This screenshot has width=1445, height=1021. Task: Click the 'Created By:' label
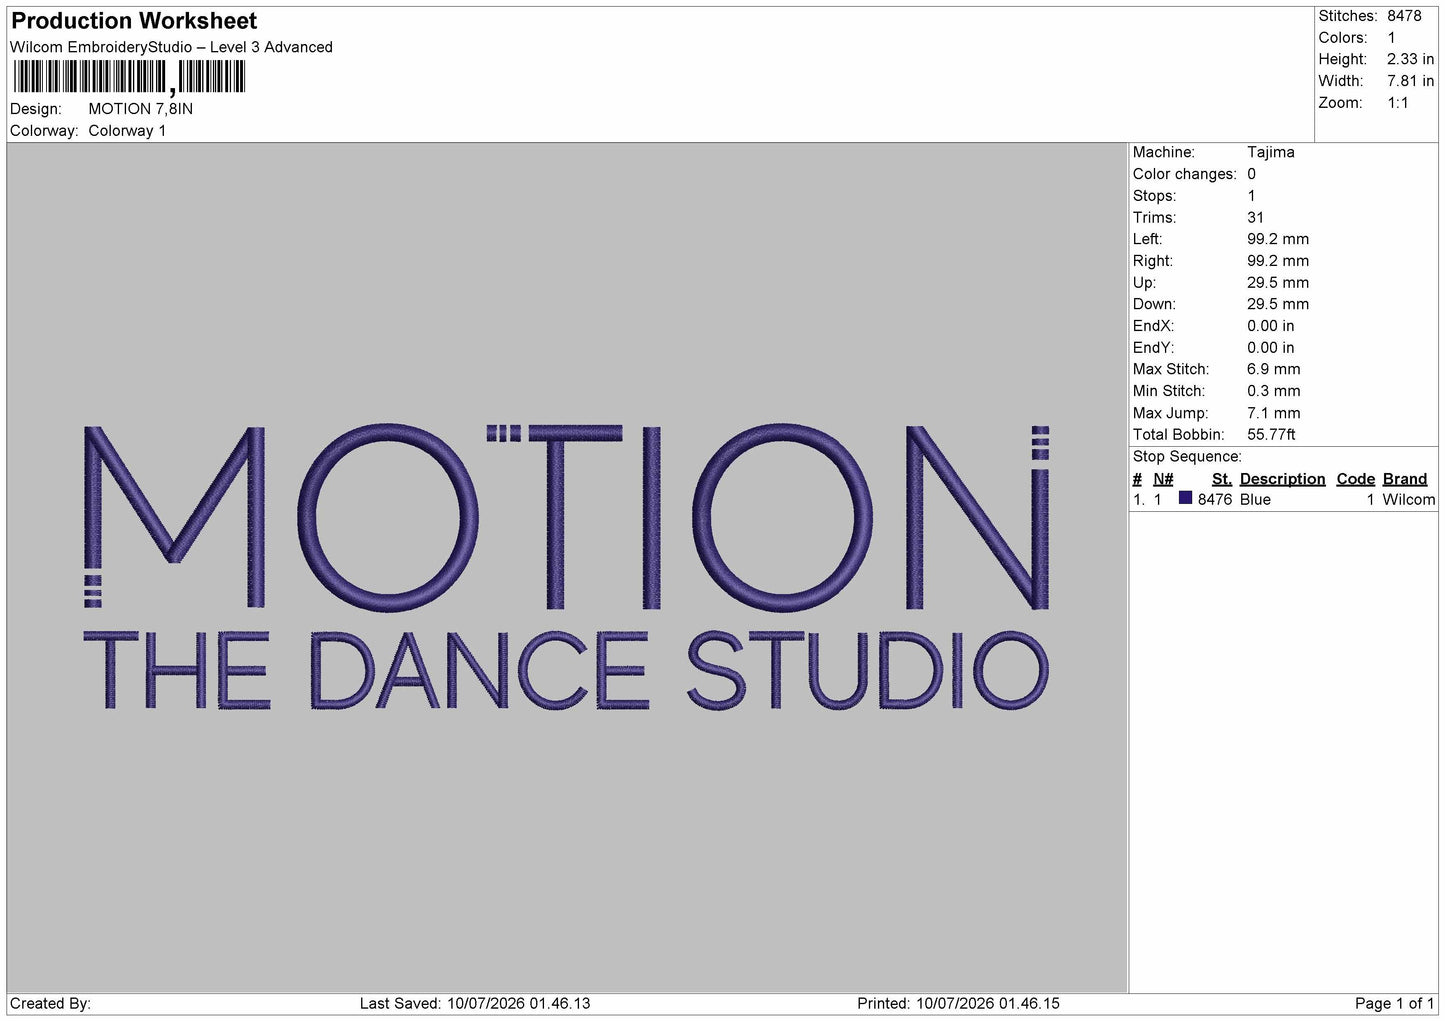click(x=50, y=1003)
